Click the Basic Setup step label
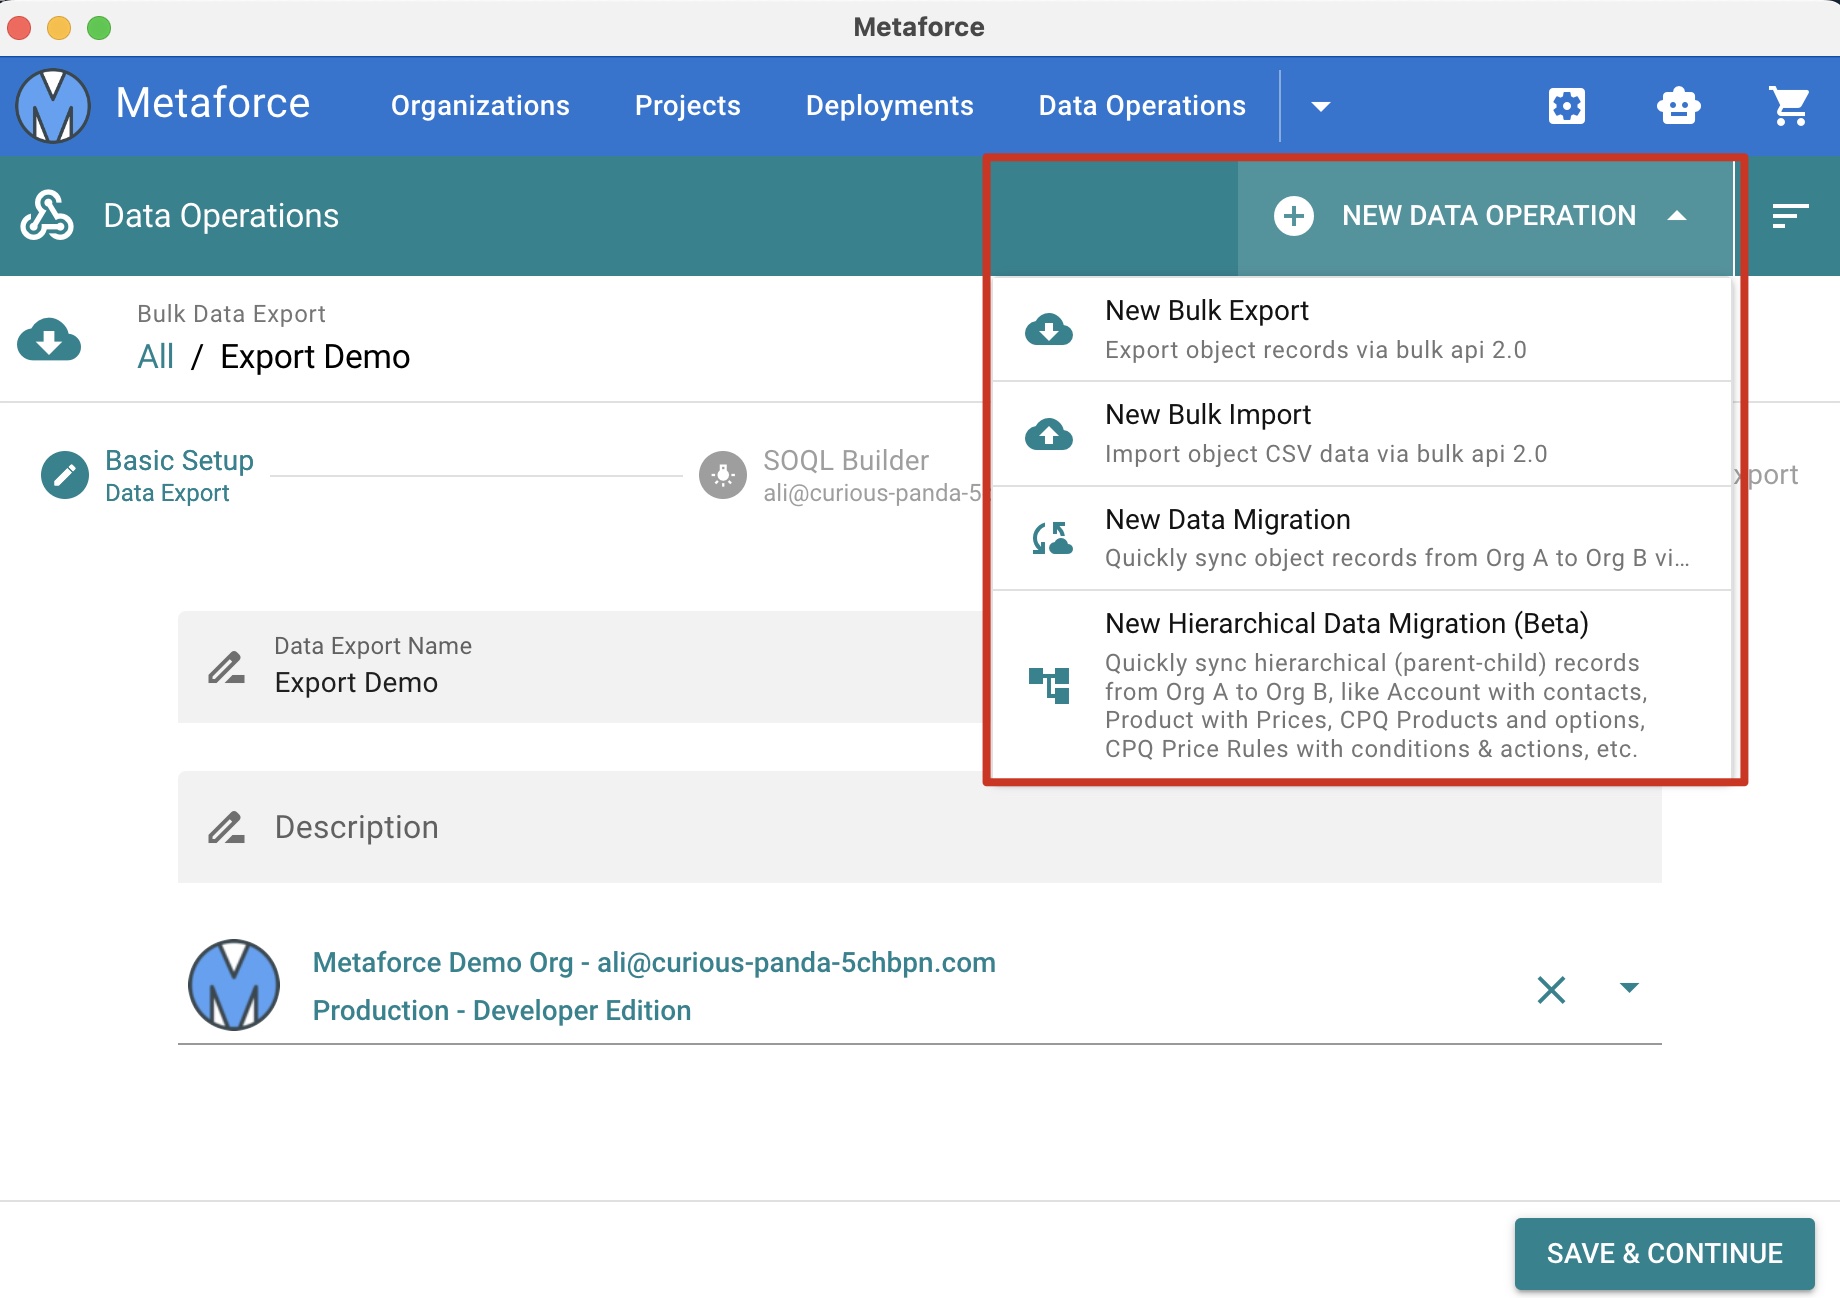This screenshot has height=1298, width=1840. pos(179,461)
